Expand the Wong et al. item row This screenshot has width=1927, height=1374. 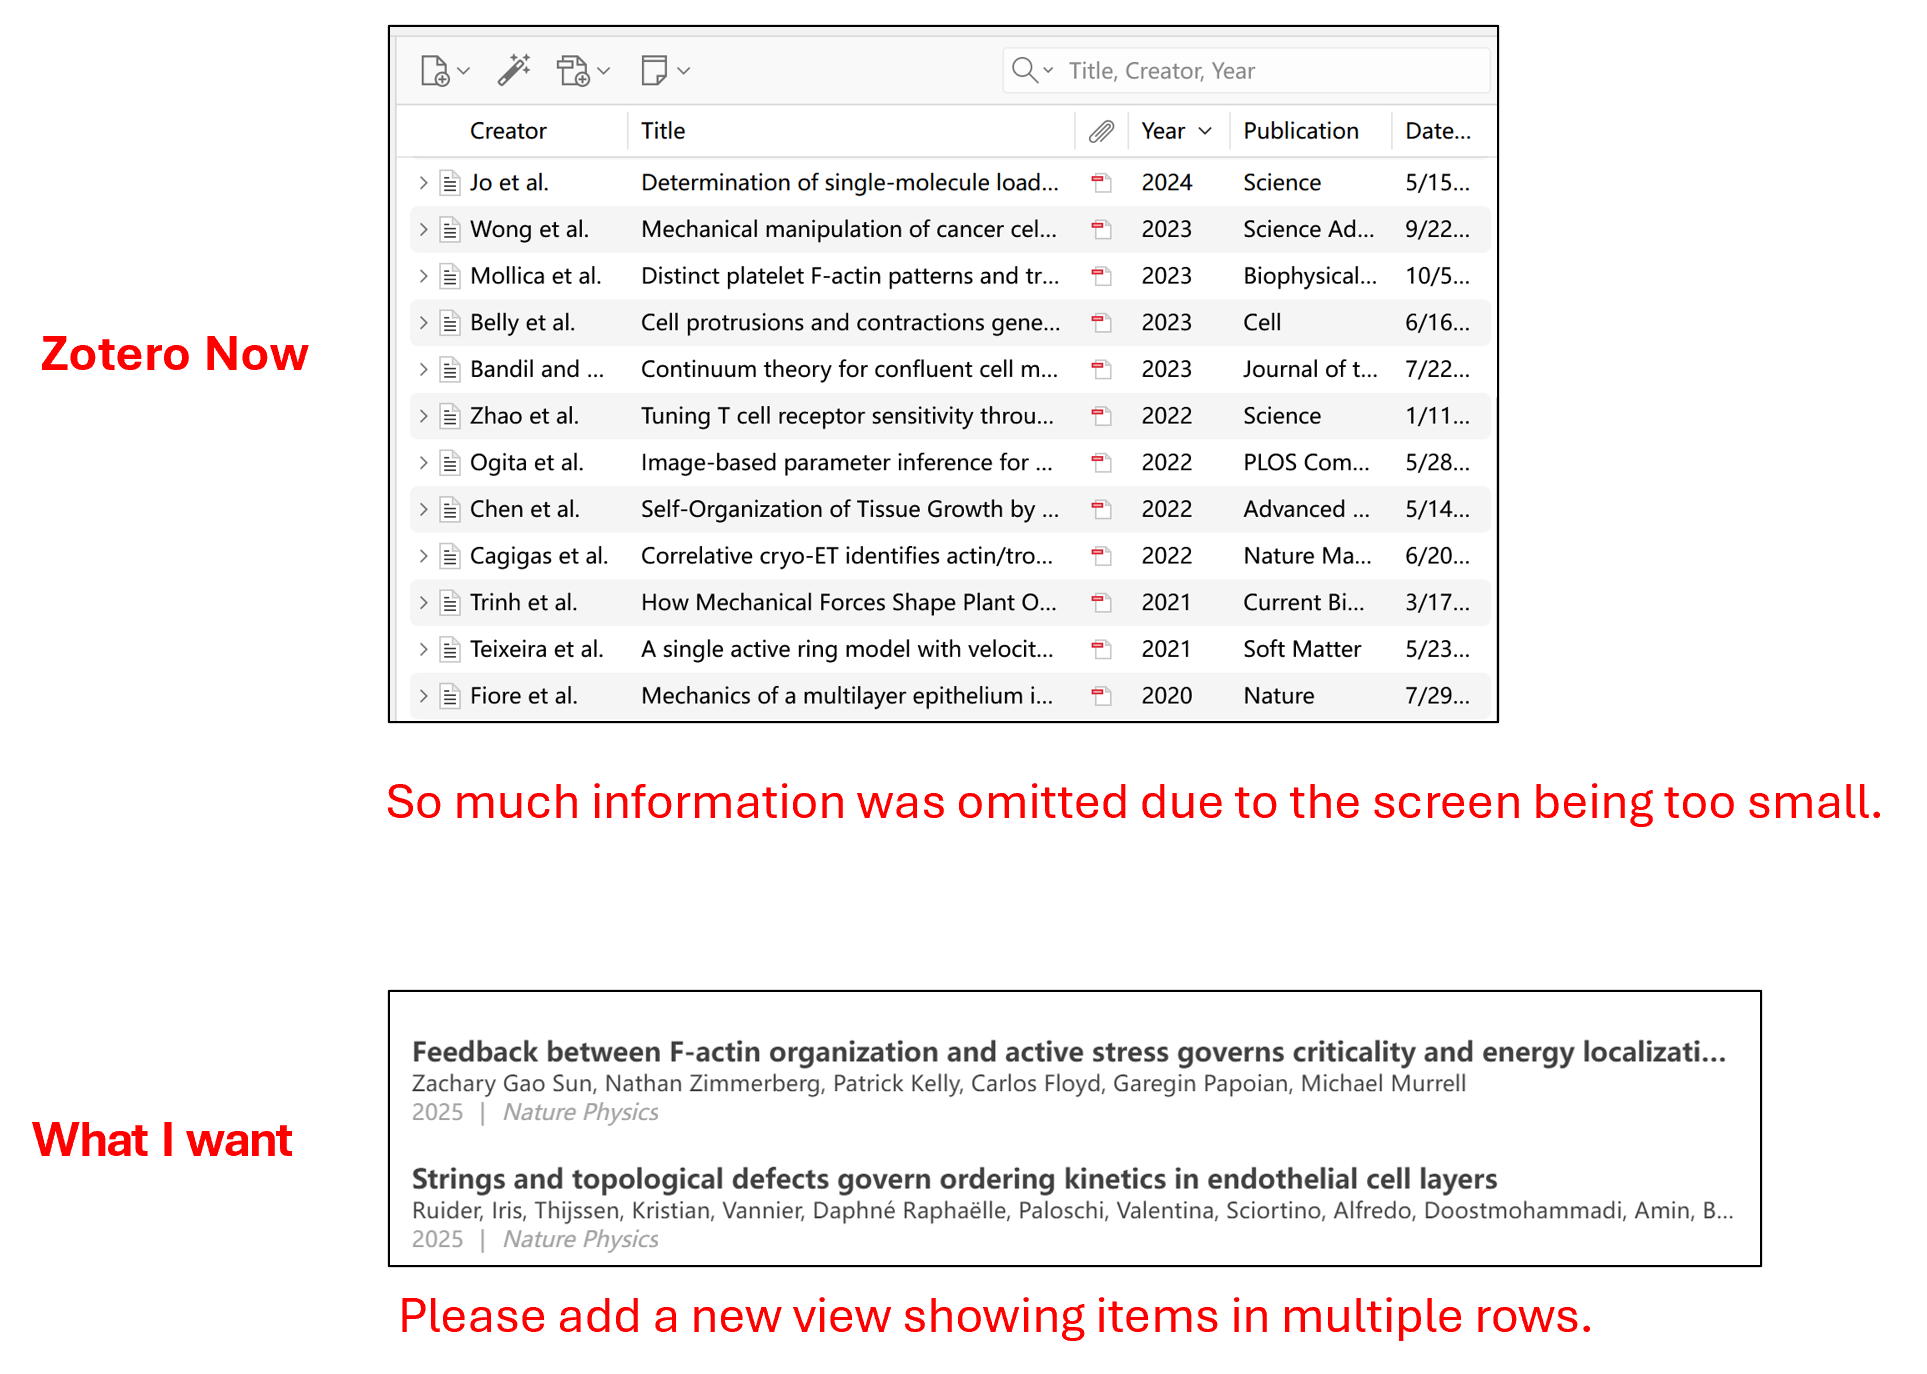[423, 230]
